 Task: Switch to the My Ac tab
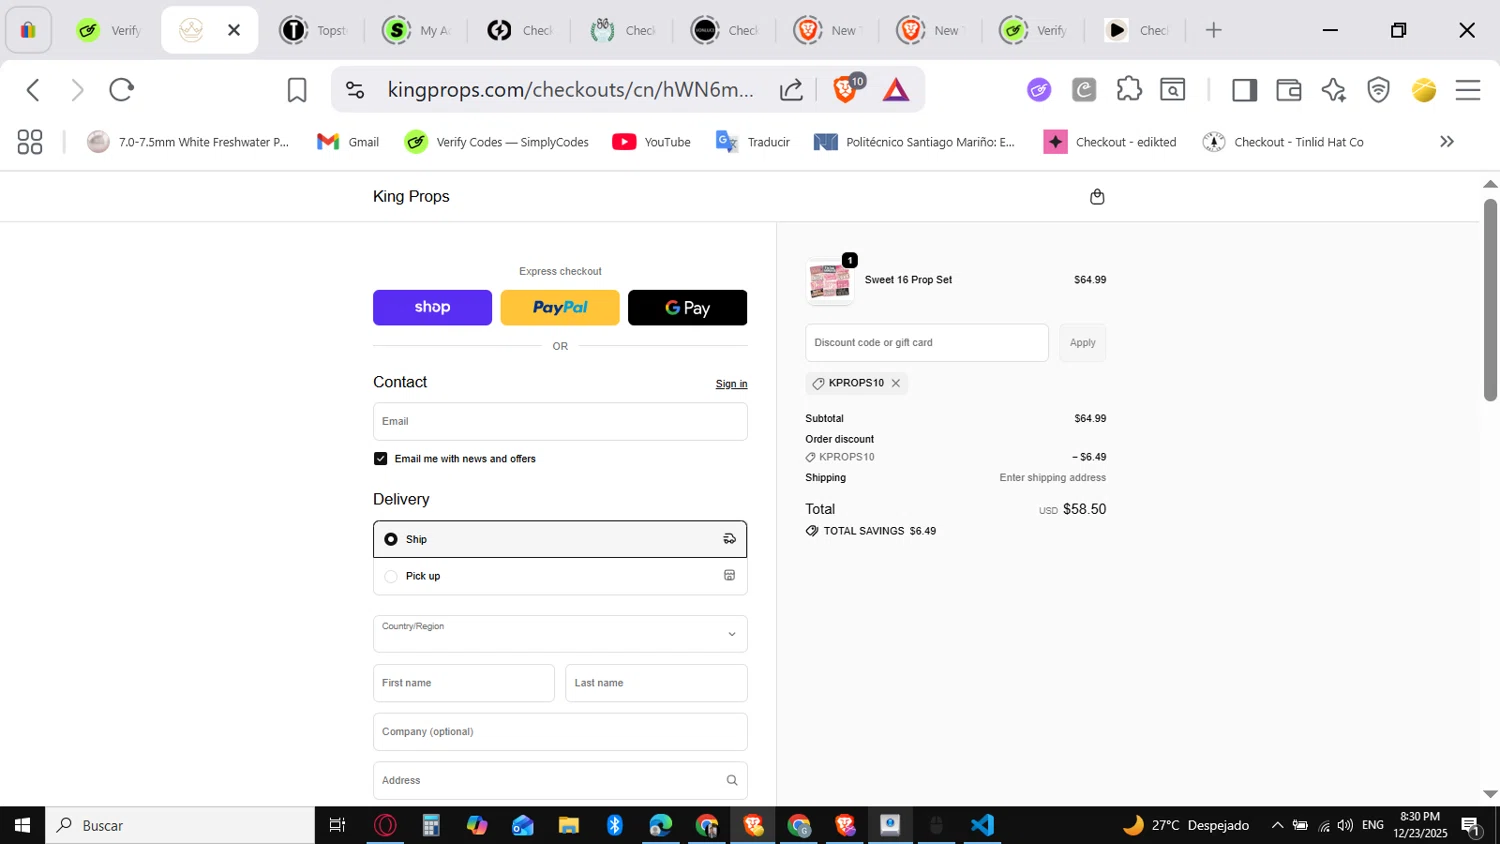tap(417, 30)
